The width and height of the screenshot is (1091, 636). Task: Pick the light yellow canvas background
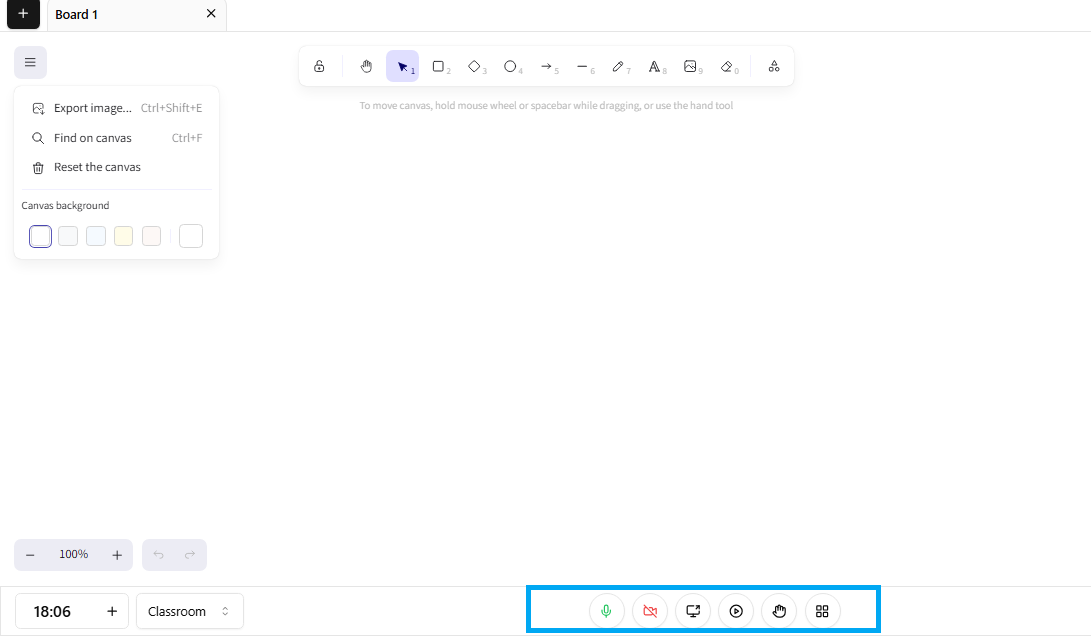point(124,236)
